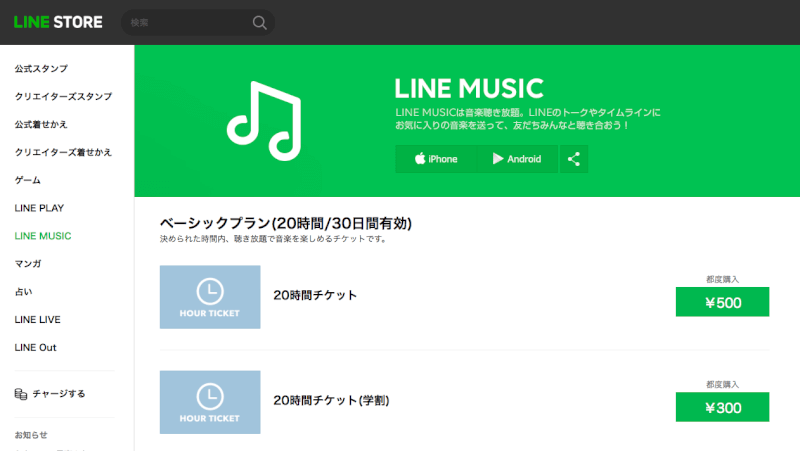Screen dimensions: 800x451
Task: Click the LINE MUSIC note icon
Action: [264, 121]
